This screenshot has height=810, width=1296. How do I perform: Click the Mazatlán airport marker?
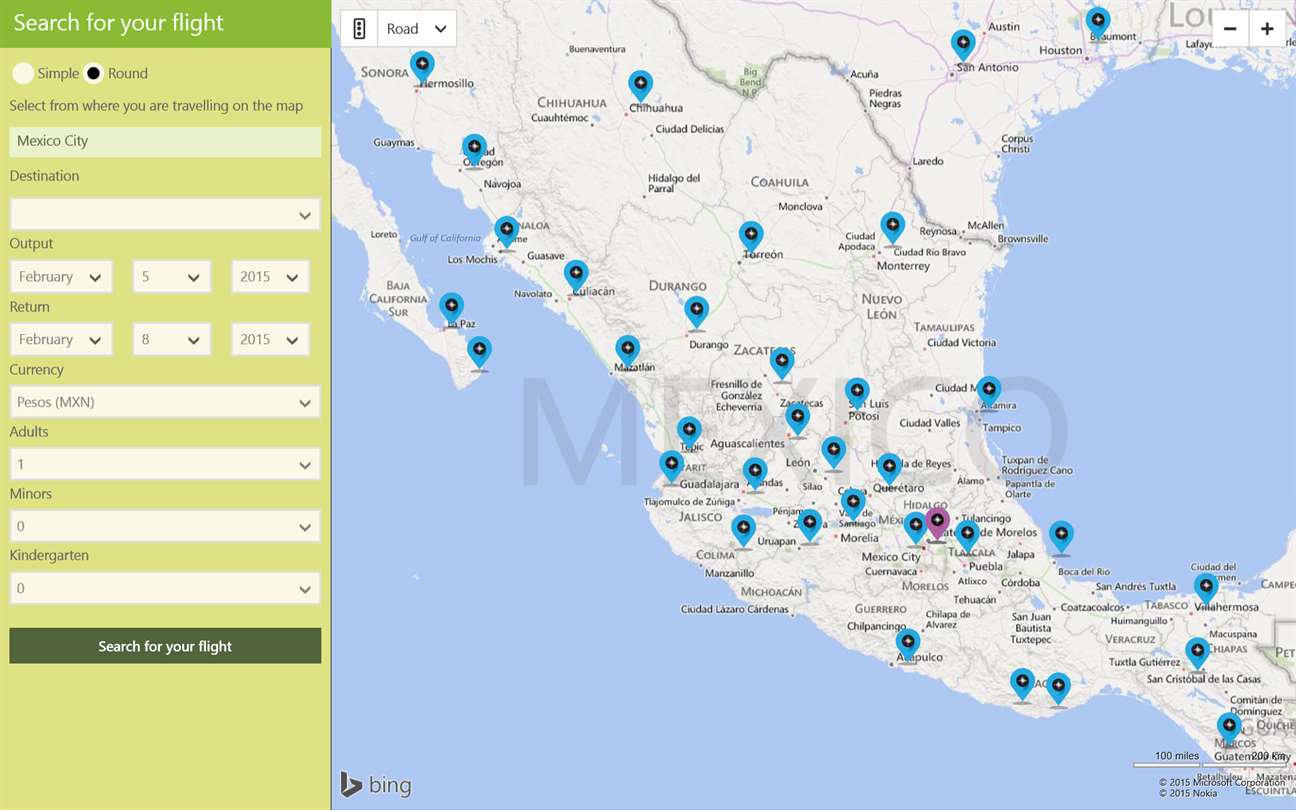click(x=627, y=352)
